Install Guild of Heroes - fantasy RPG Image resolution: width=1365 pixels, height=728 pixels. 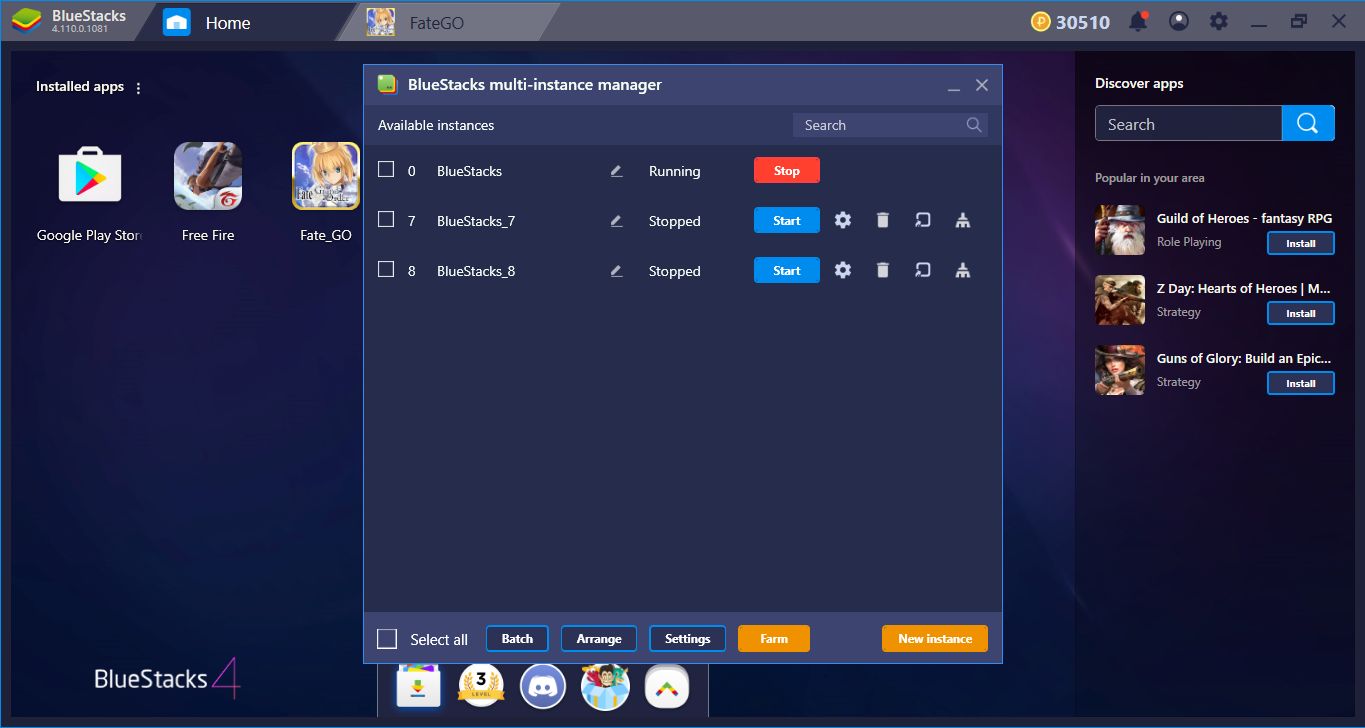click(x=1301, y=243)
